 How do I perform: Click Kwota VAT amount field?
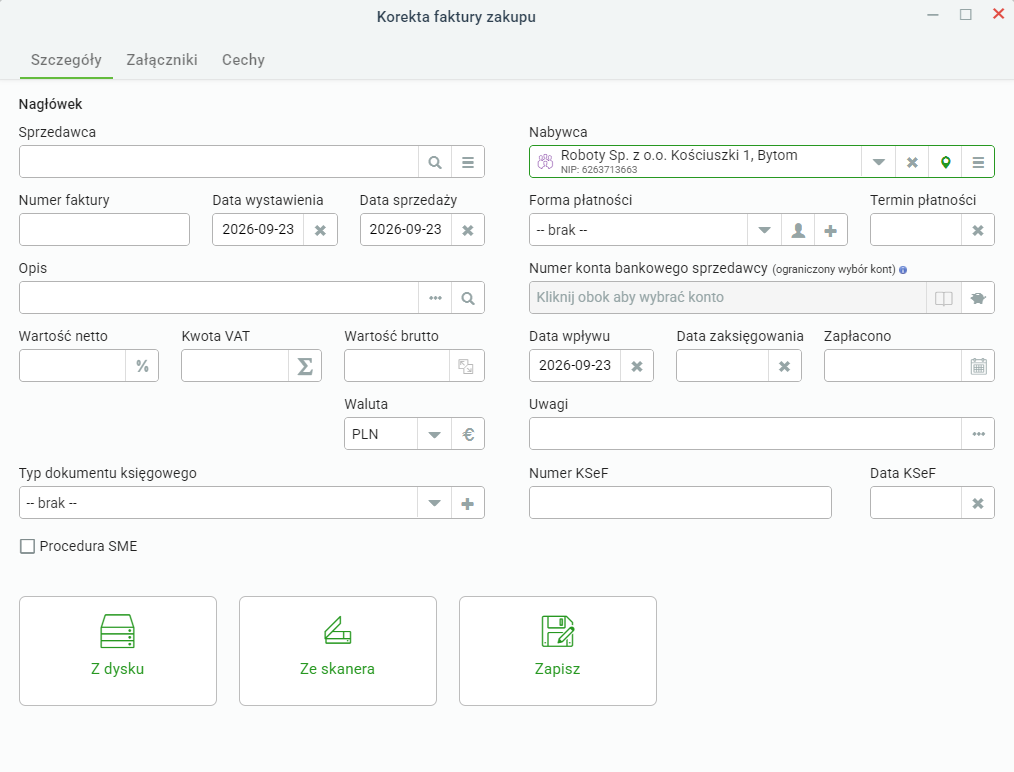point(235,366)
